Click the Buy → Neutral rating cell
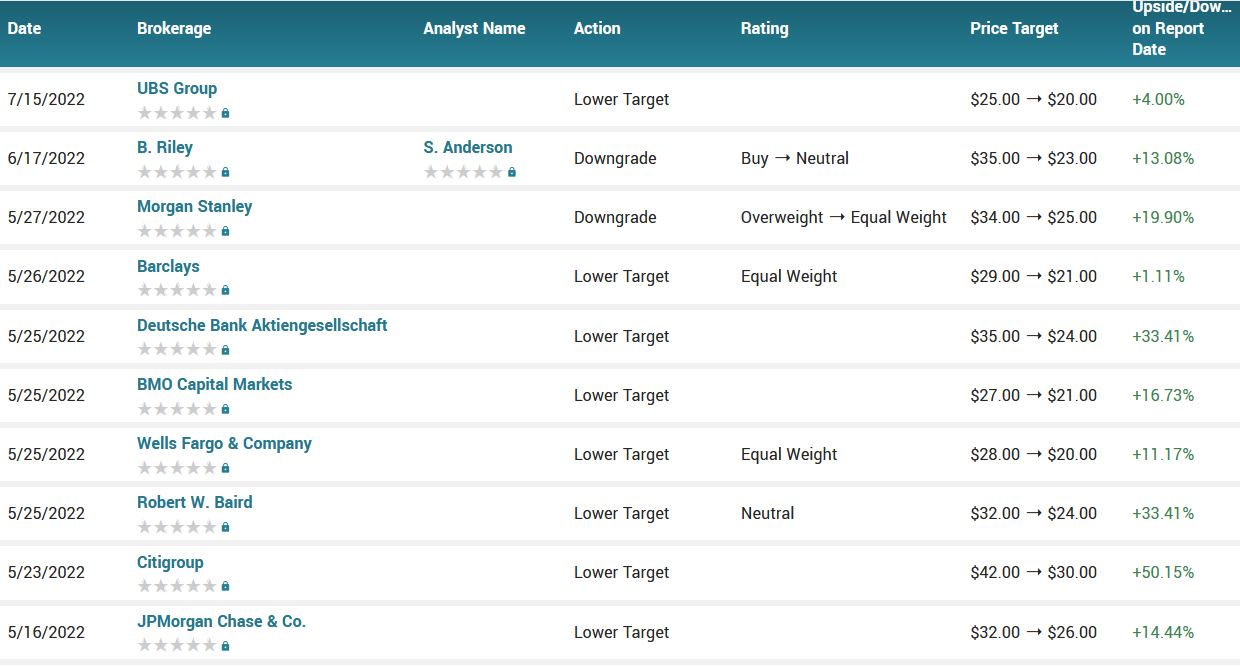Image resolution: width=1240 pixels, height=666 pixels. tap(795, 158)
